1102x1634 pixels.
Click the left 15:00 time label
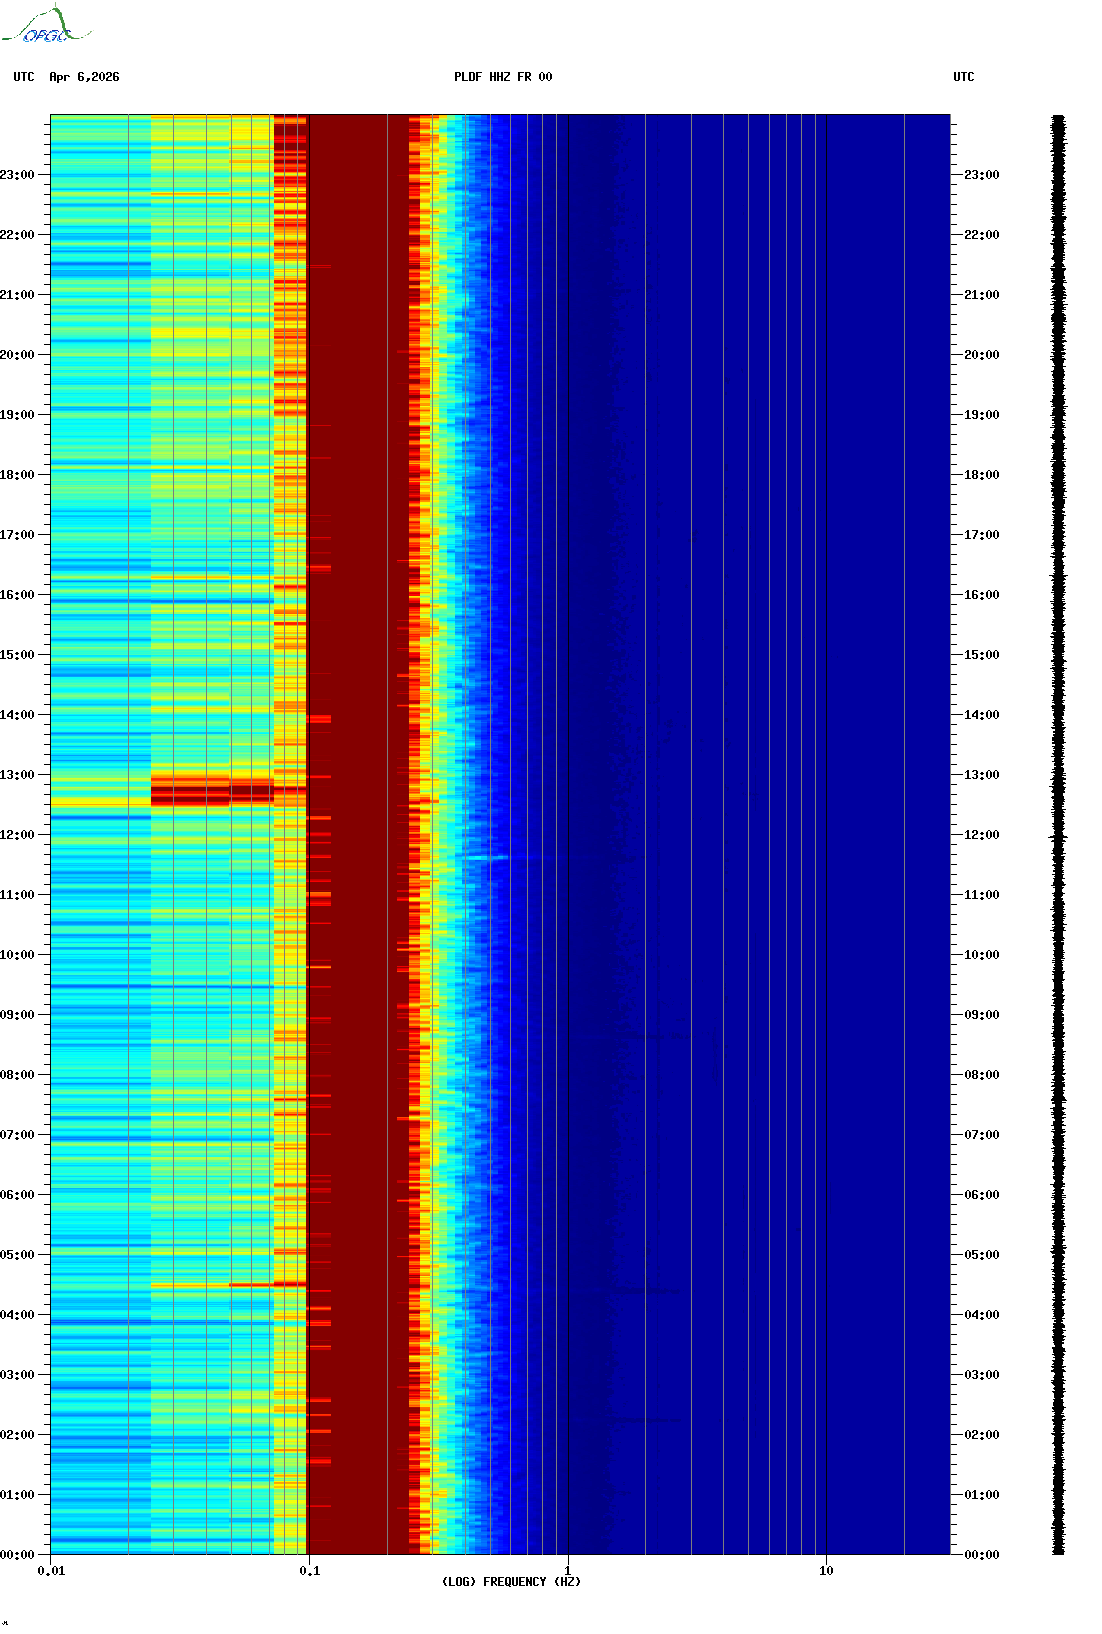coord(17,655)
